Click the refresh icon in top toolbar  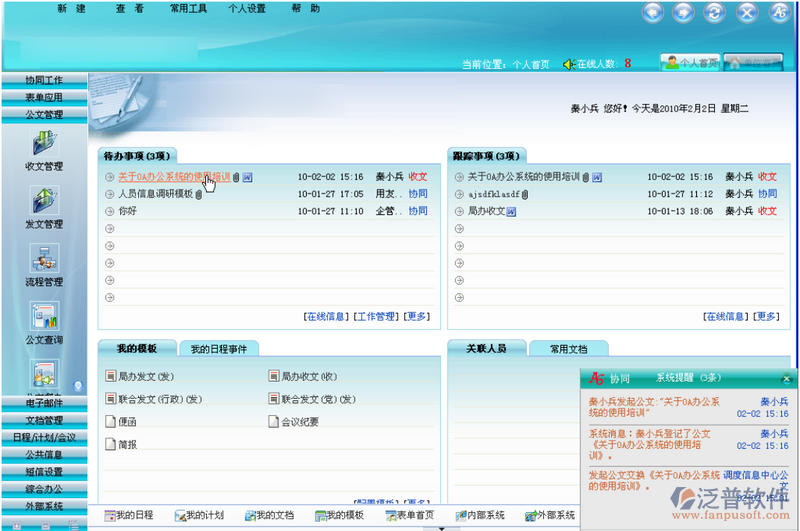click(714, 13)
